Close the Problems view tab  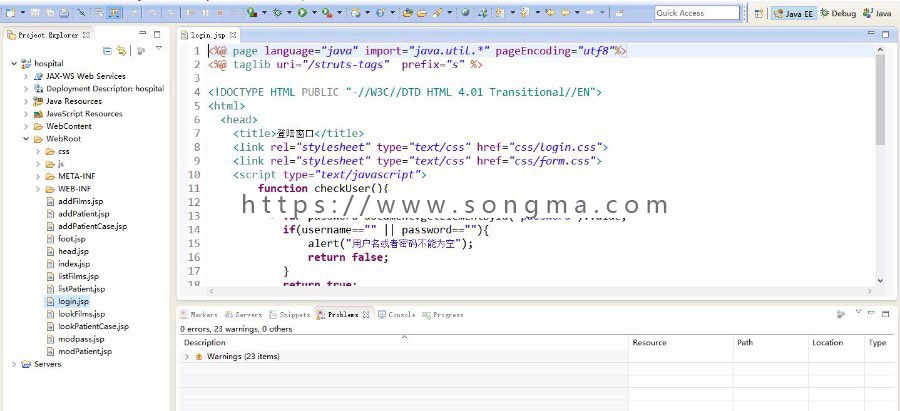pyautogui.click(x=364, y=315)
